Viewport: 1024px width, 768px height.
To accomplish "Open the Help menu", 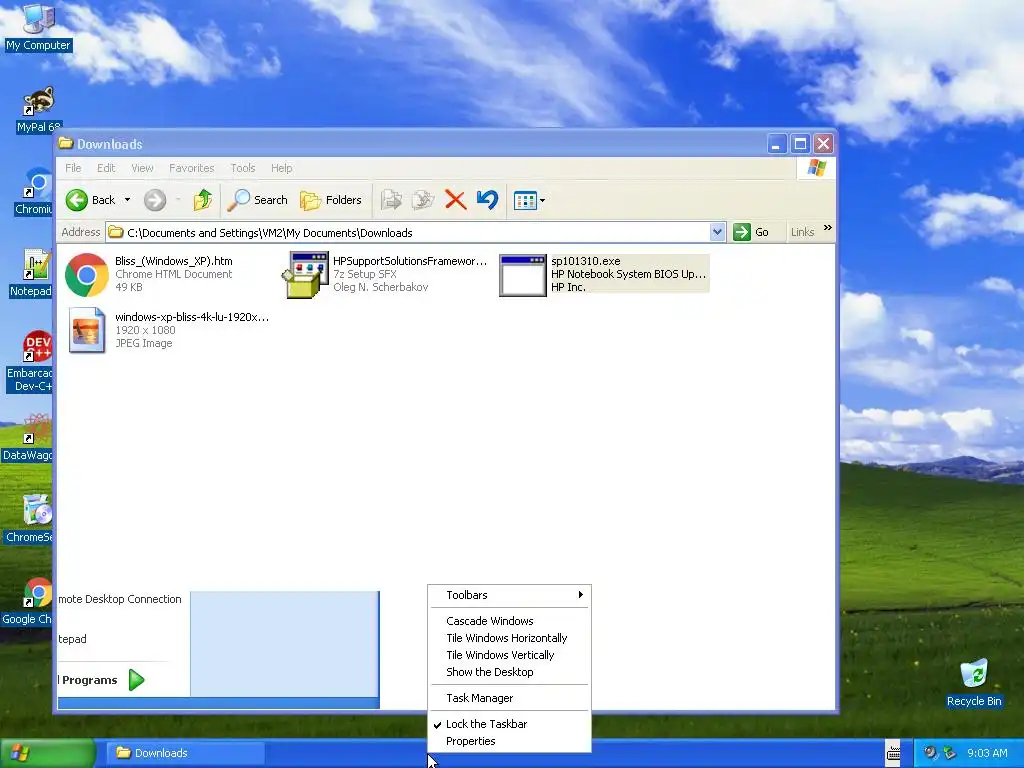I will [x=281, y=168].
